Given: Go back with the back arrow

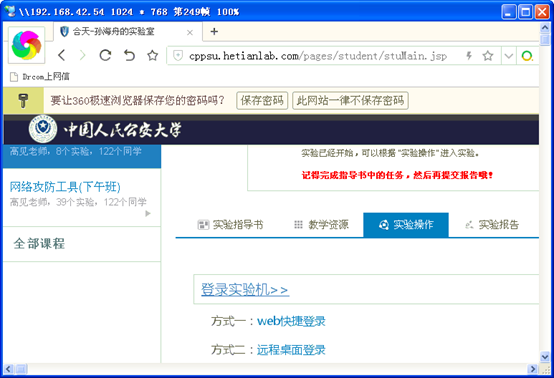Looking at the screenshot, I should point(62,55).
